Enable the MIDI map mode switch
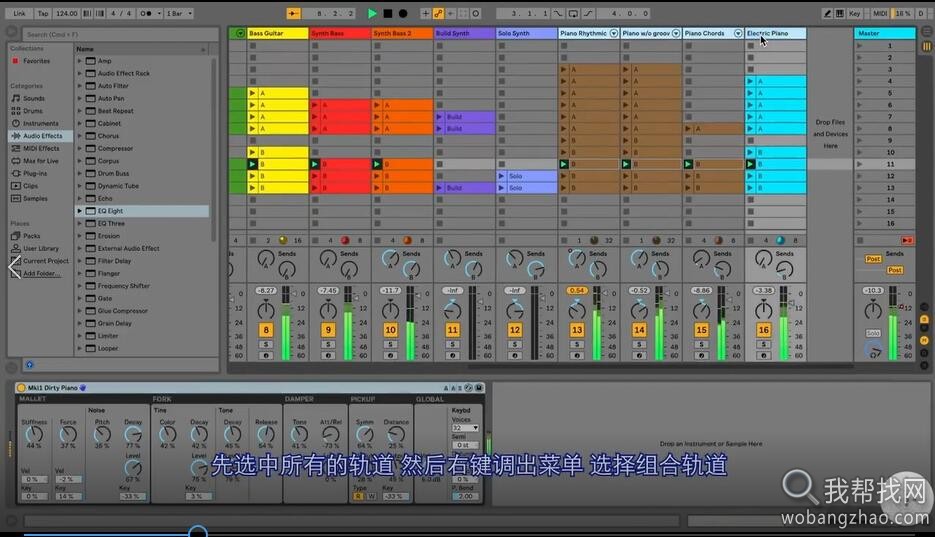This screenshot has width=935, height=537. click(880, 13)
